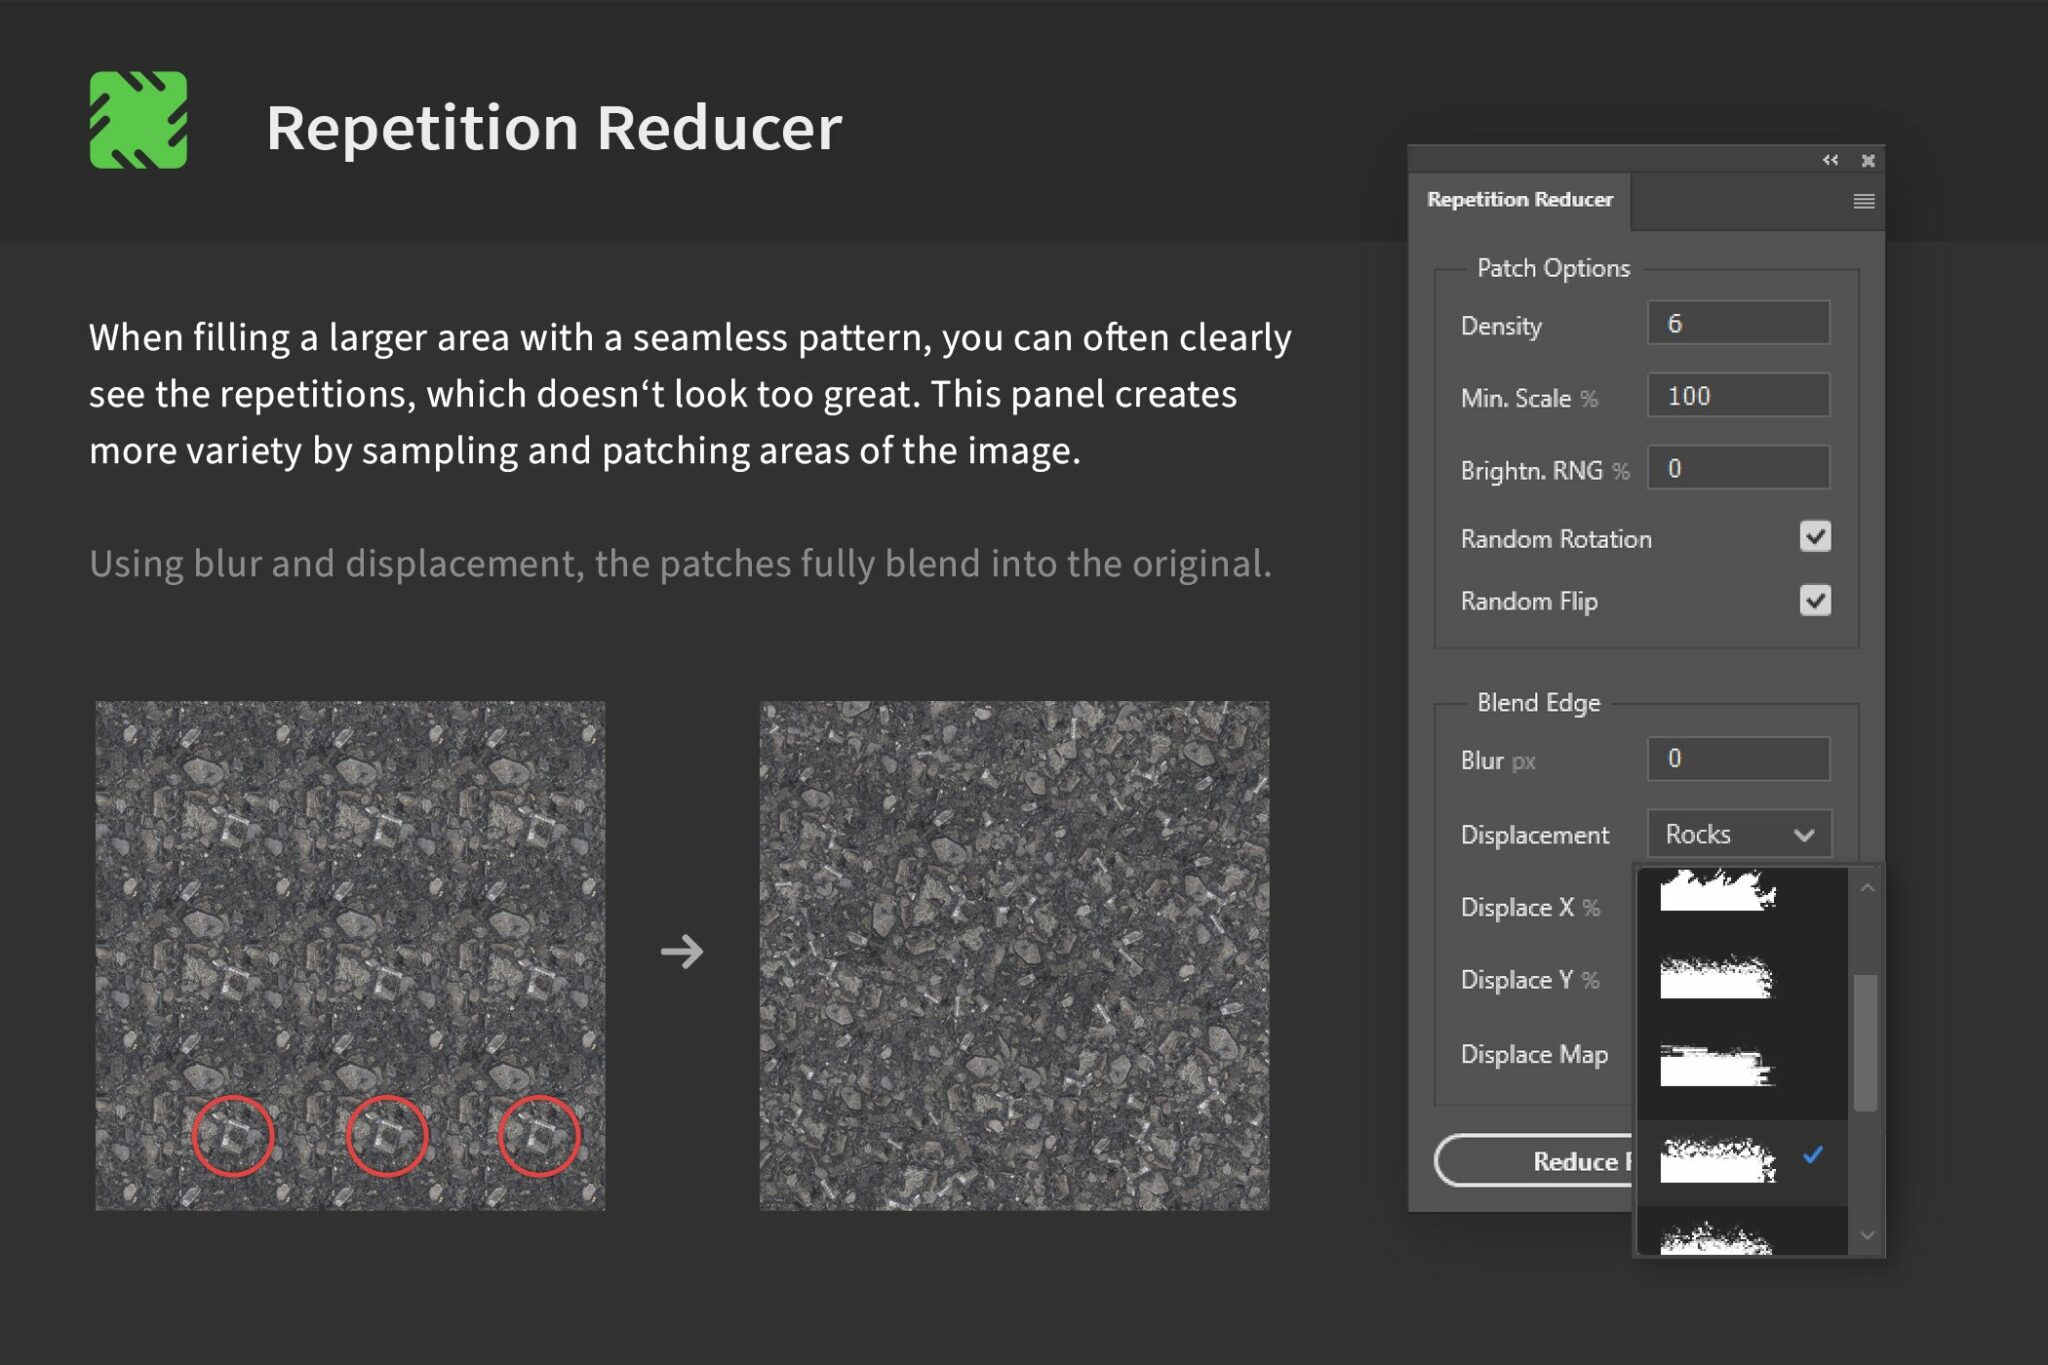This screenshot has height=1365, width=2048.
Task: Adjust the Blur px value
Action: pos(1738,759)
